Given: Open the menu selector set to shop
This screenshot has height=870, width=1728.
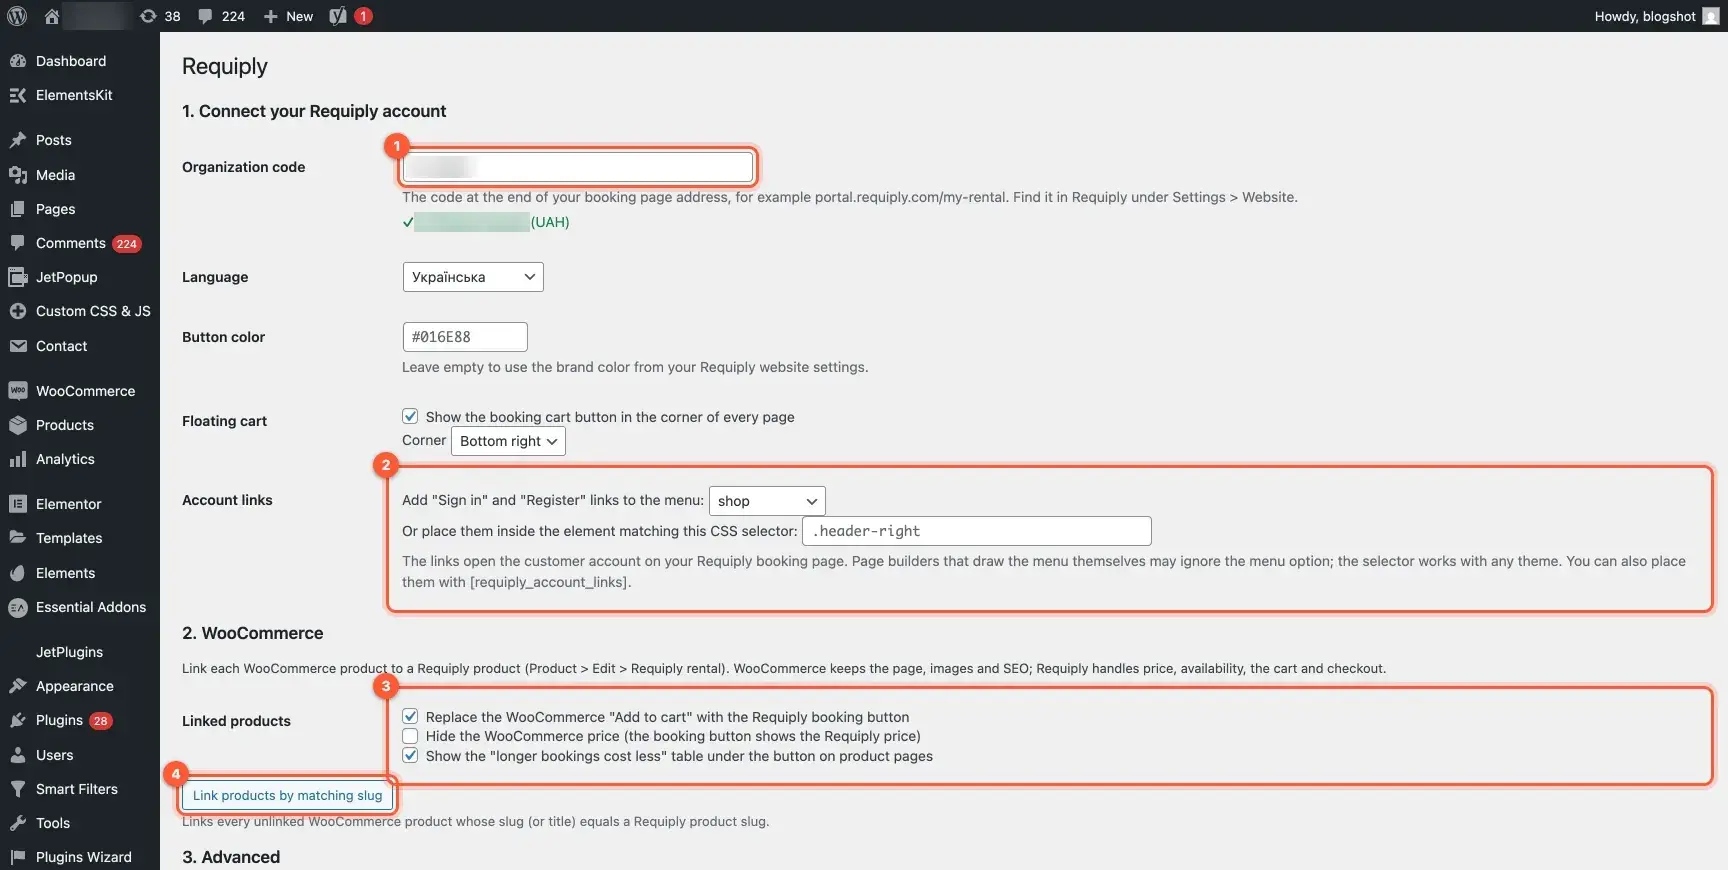Looking at the screenshot, I should 767,501.
